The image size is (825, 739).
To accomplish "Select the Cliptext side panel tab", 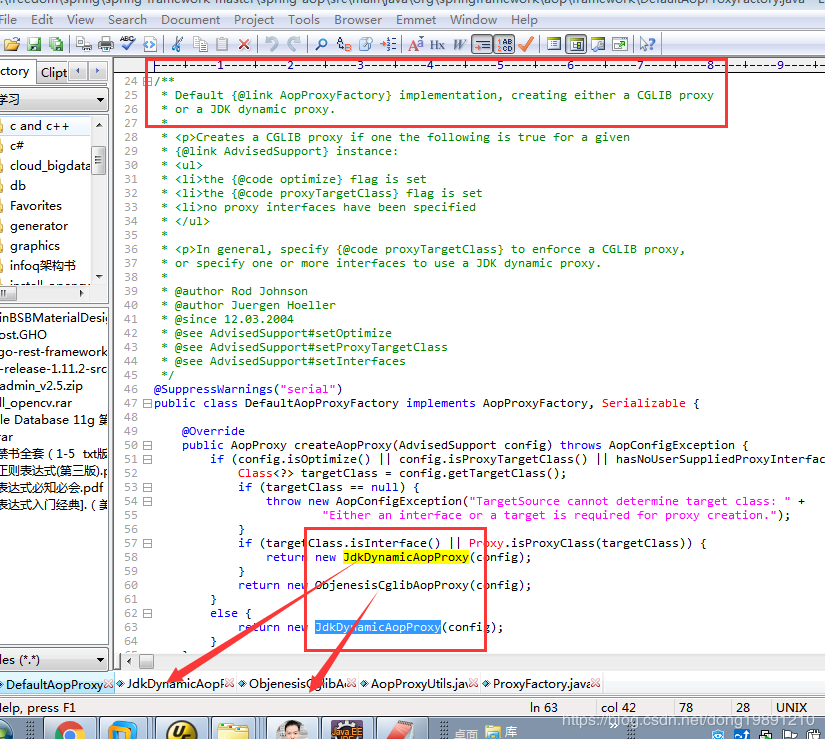I will (x=54, y=73).
